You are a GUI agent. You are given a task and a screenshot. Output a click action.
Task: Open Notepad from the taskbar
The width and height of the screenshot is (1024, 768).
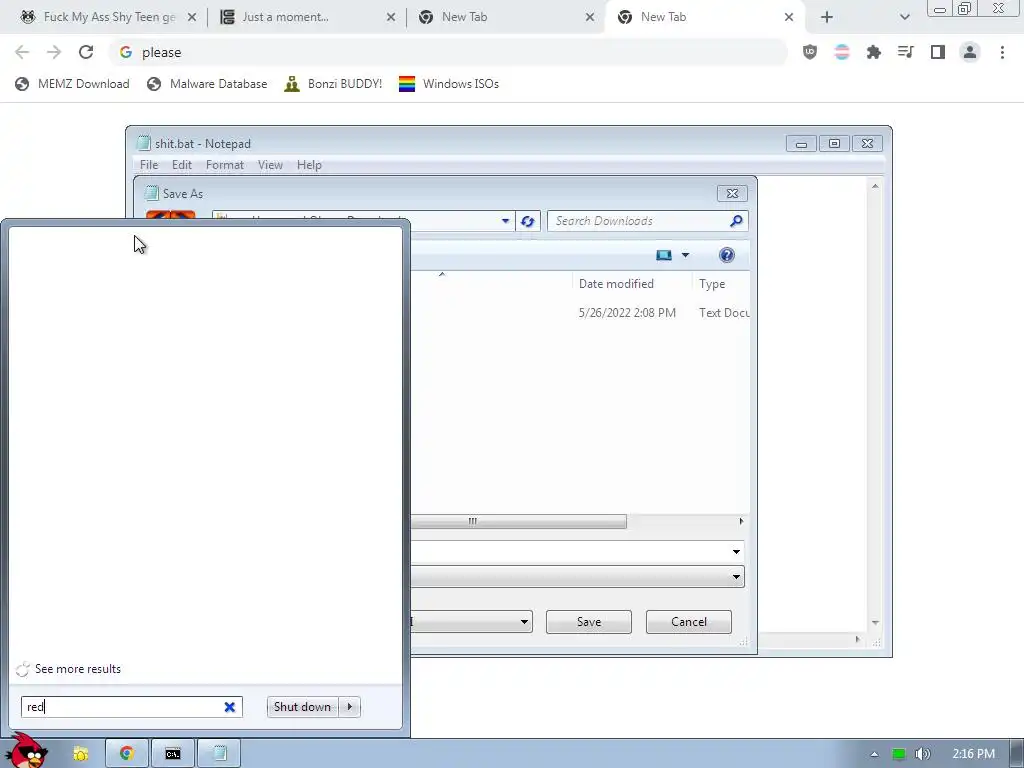219,754
